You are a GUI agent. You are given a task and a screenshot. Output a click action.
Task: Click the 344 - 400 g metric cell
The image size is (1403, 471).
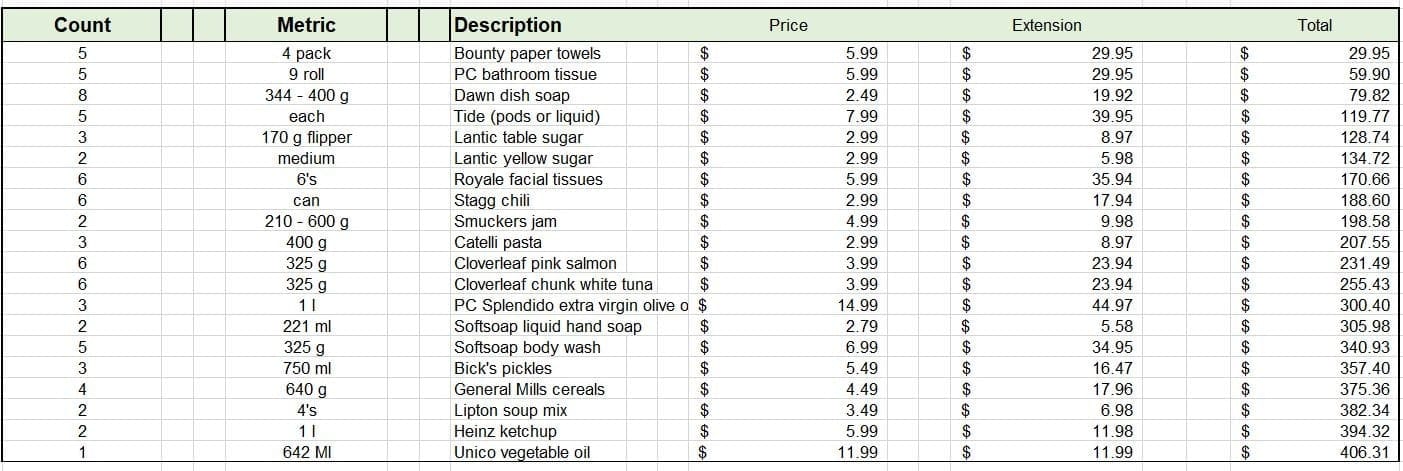click(x=306, y=95)
